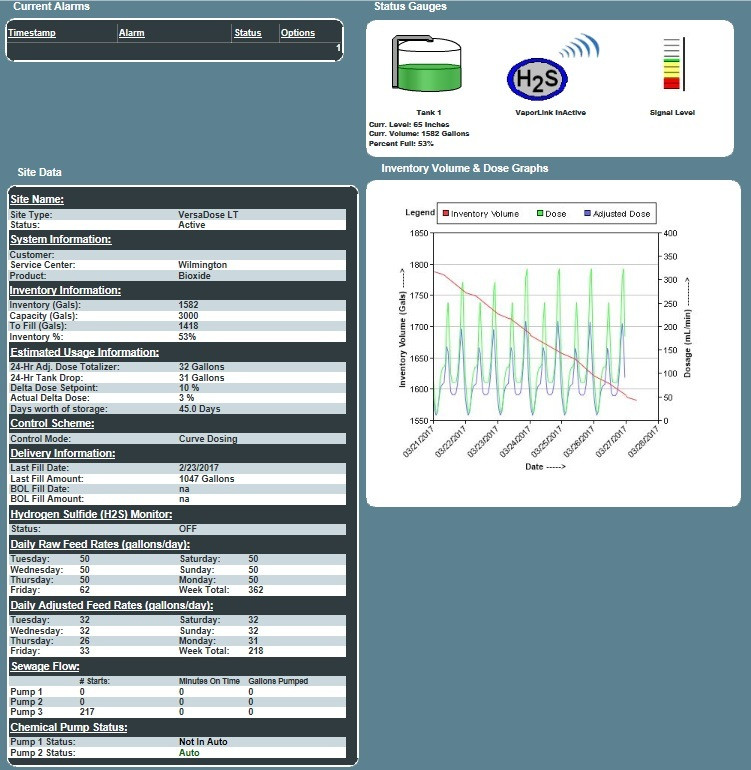
Task: Click the Signal Level bar indicator
Action: (x=671, y=64)
